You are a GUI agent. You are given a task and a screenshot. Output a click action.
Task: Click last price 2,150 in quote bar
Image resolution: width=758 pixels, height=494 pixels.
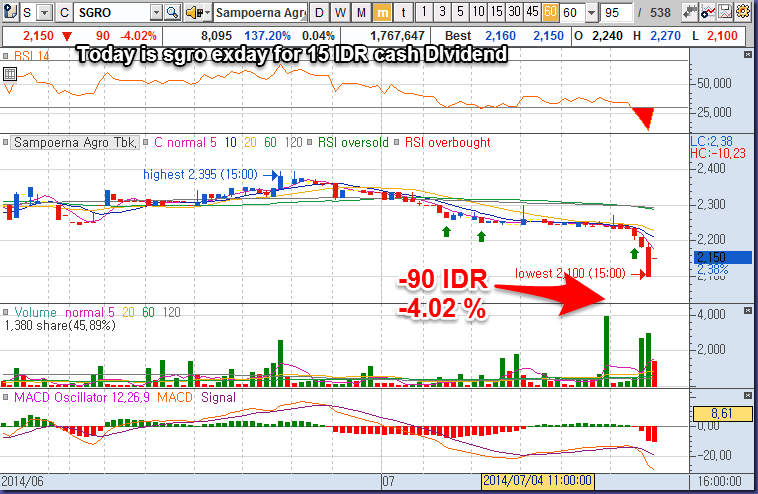point(38,36)
